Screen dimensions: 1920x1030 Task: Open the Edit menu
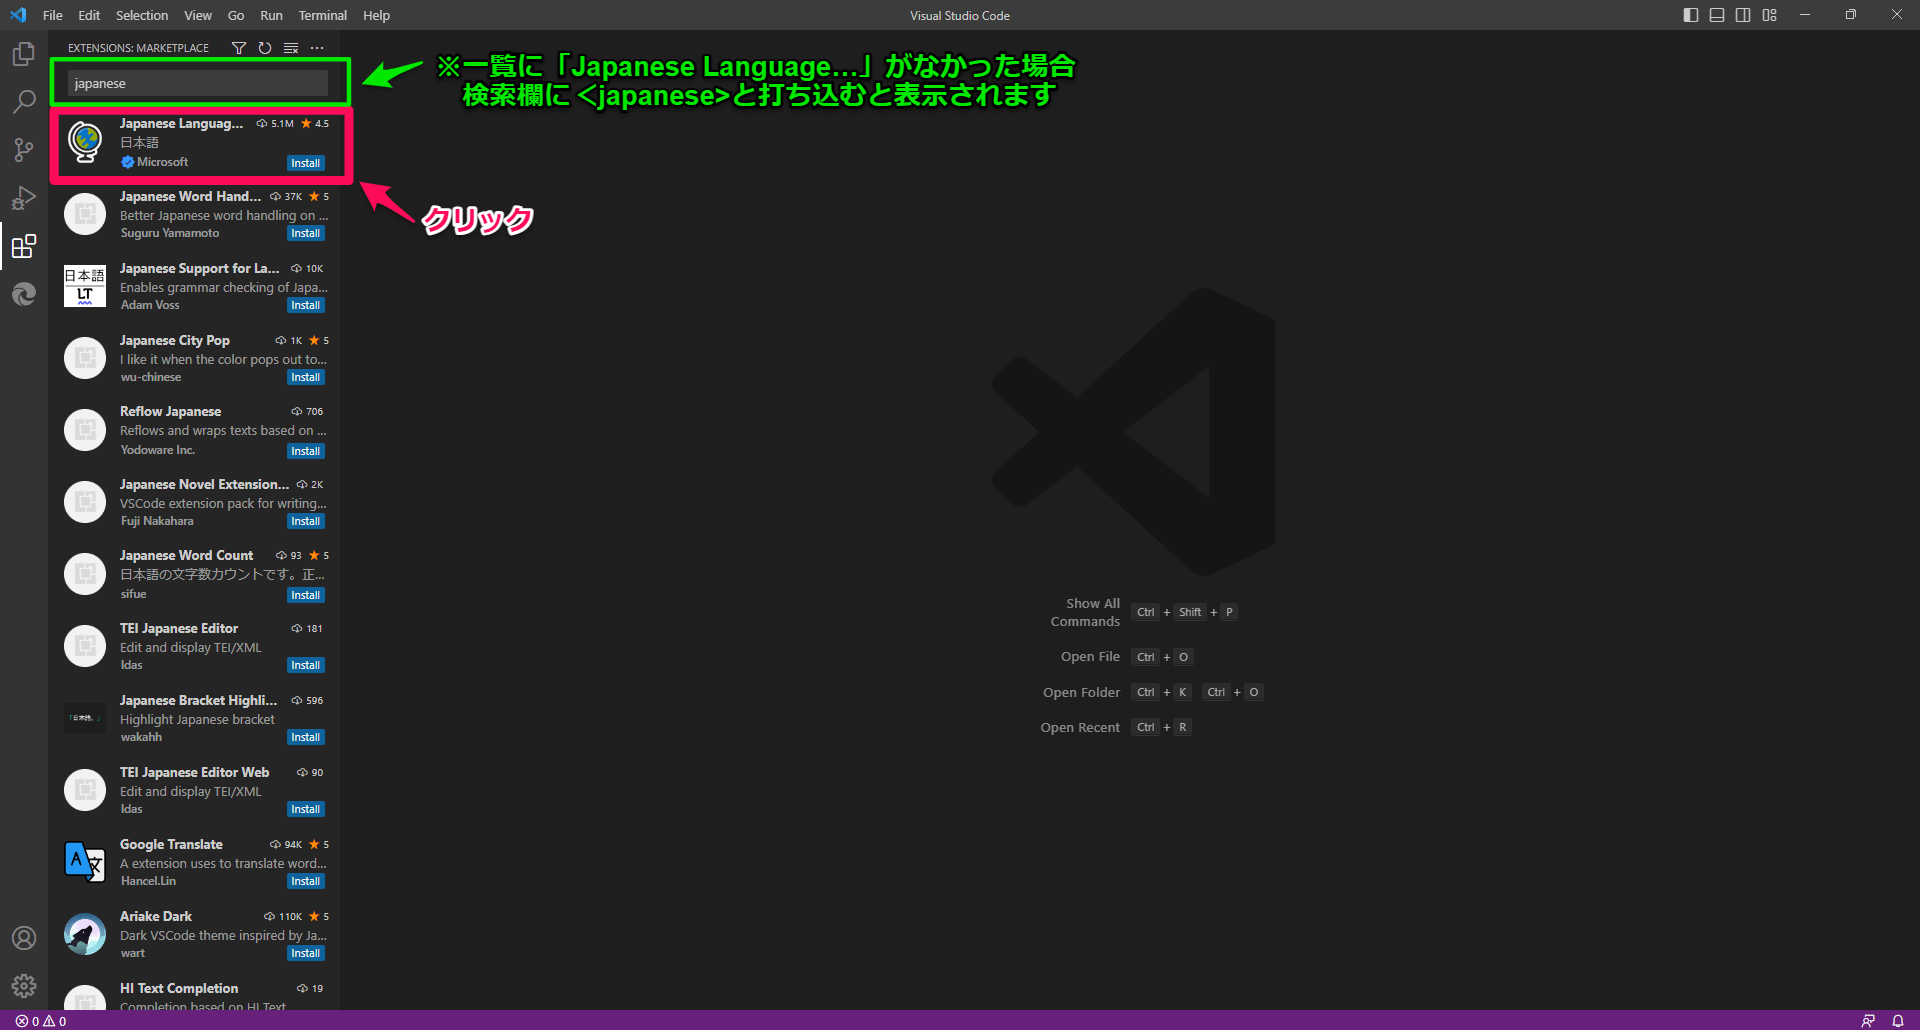(x=89, y=15)
